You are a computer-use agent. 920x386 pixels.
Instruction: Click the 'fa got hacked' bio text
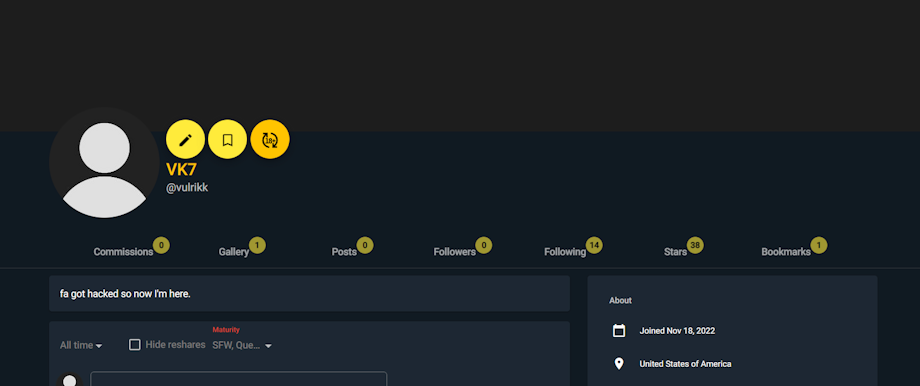click(x=125, y=293)
